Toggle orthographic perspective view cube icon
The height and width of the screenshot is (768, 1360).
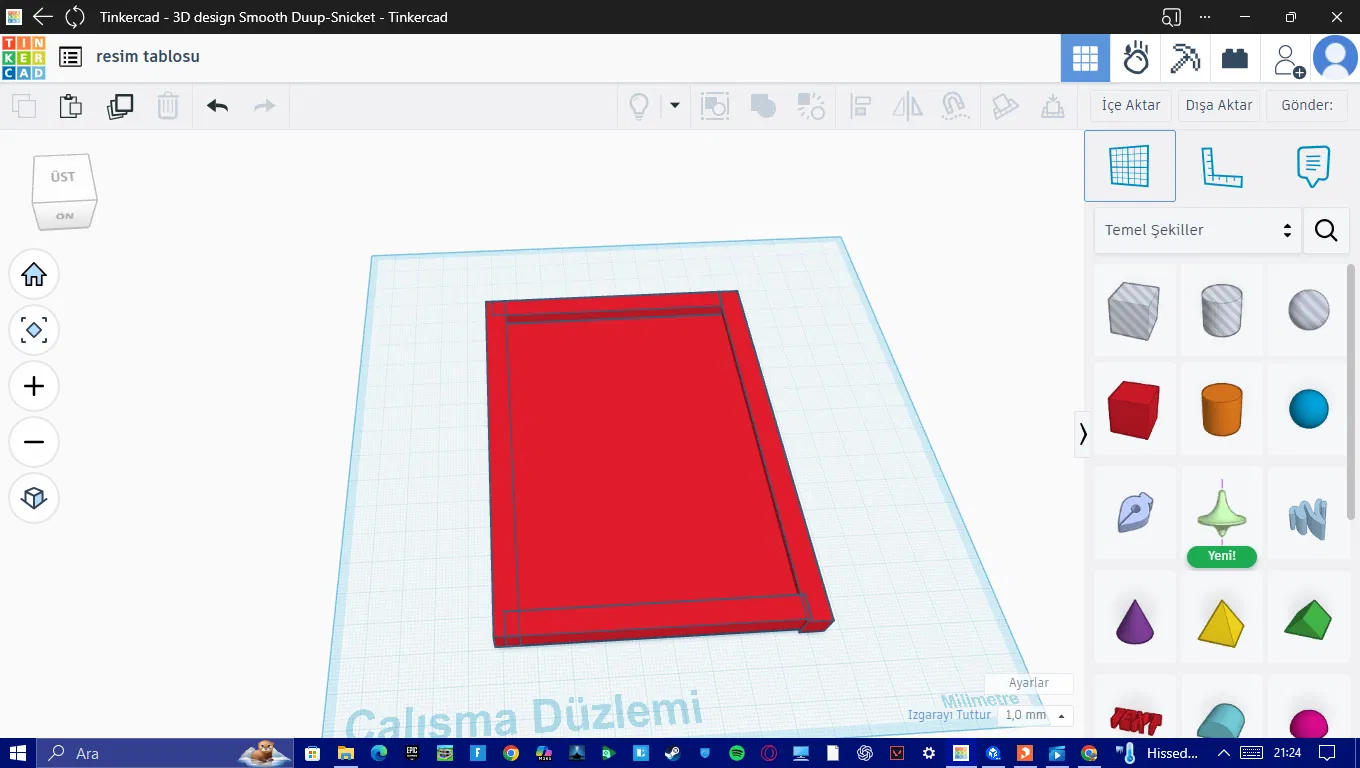(34, 498)
